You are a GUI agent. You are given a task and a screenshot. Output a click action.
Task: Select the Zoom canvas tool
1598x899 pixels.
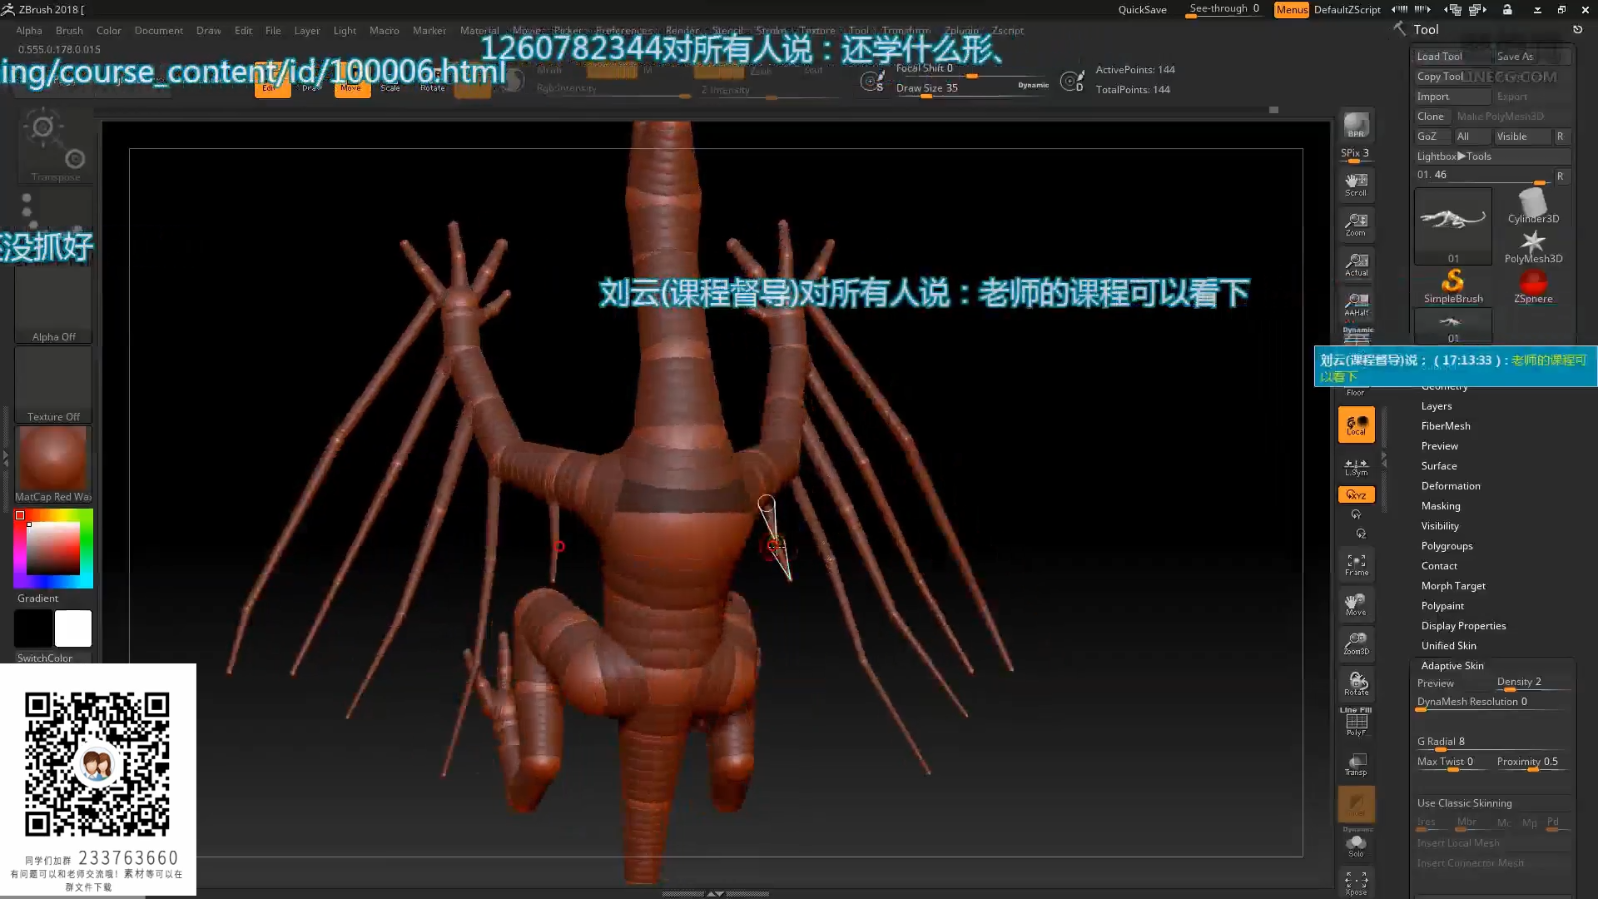[1356, 224]
